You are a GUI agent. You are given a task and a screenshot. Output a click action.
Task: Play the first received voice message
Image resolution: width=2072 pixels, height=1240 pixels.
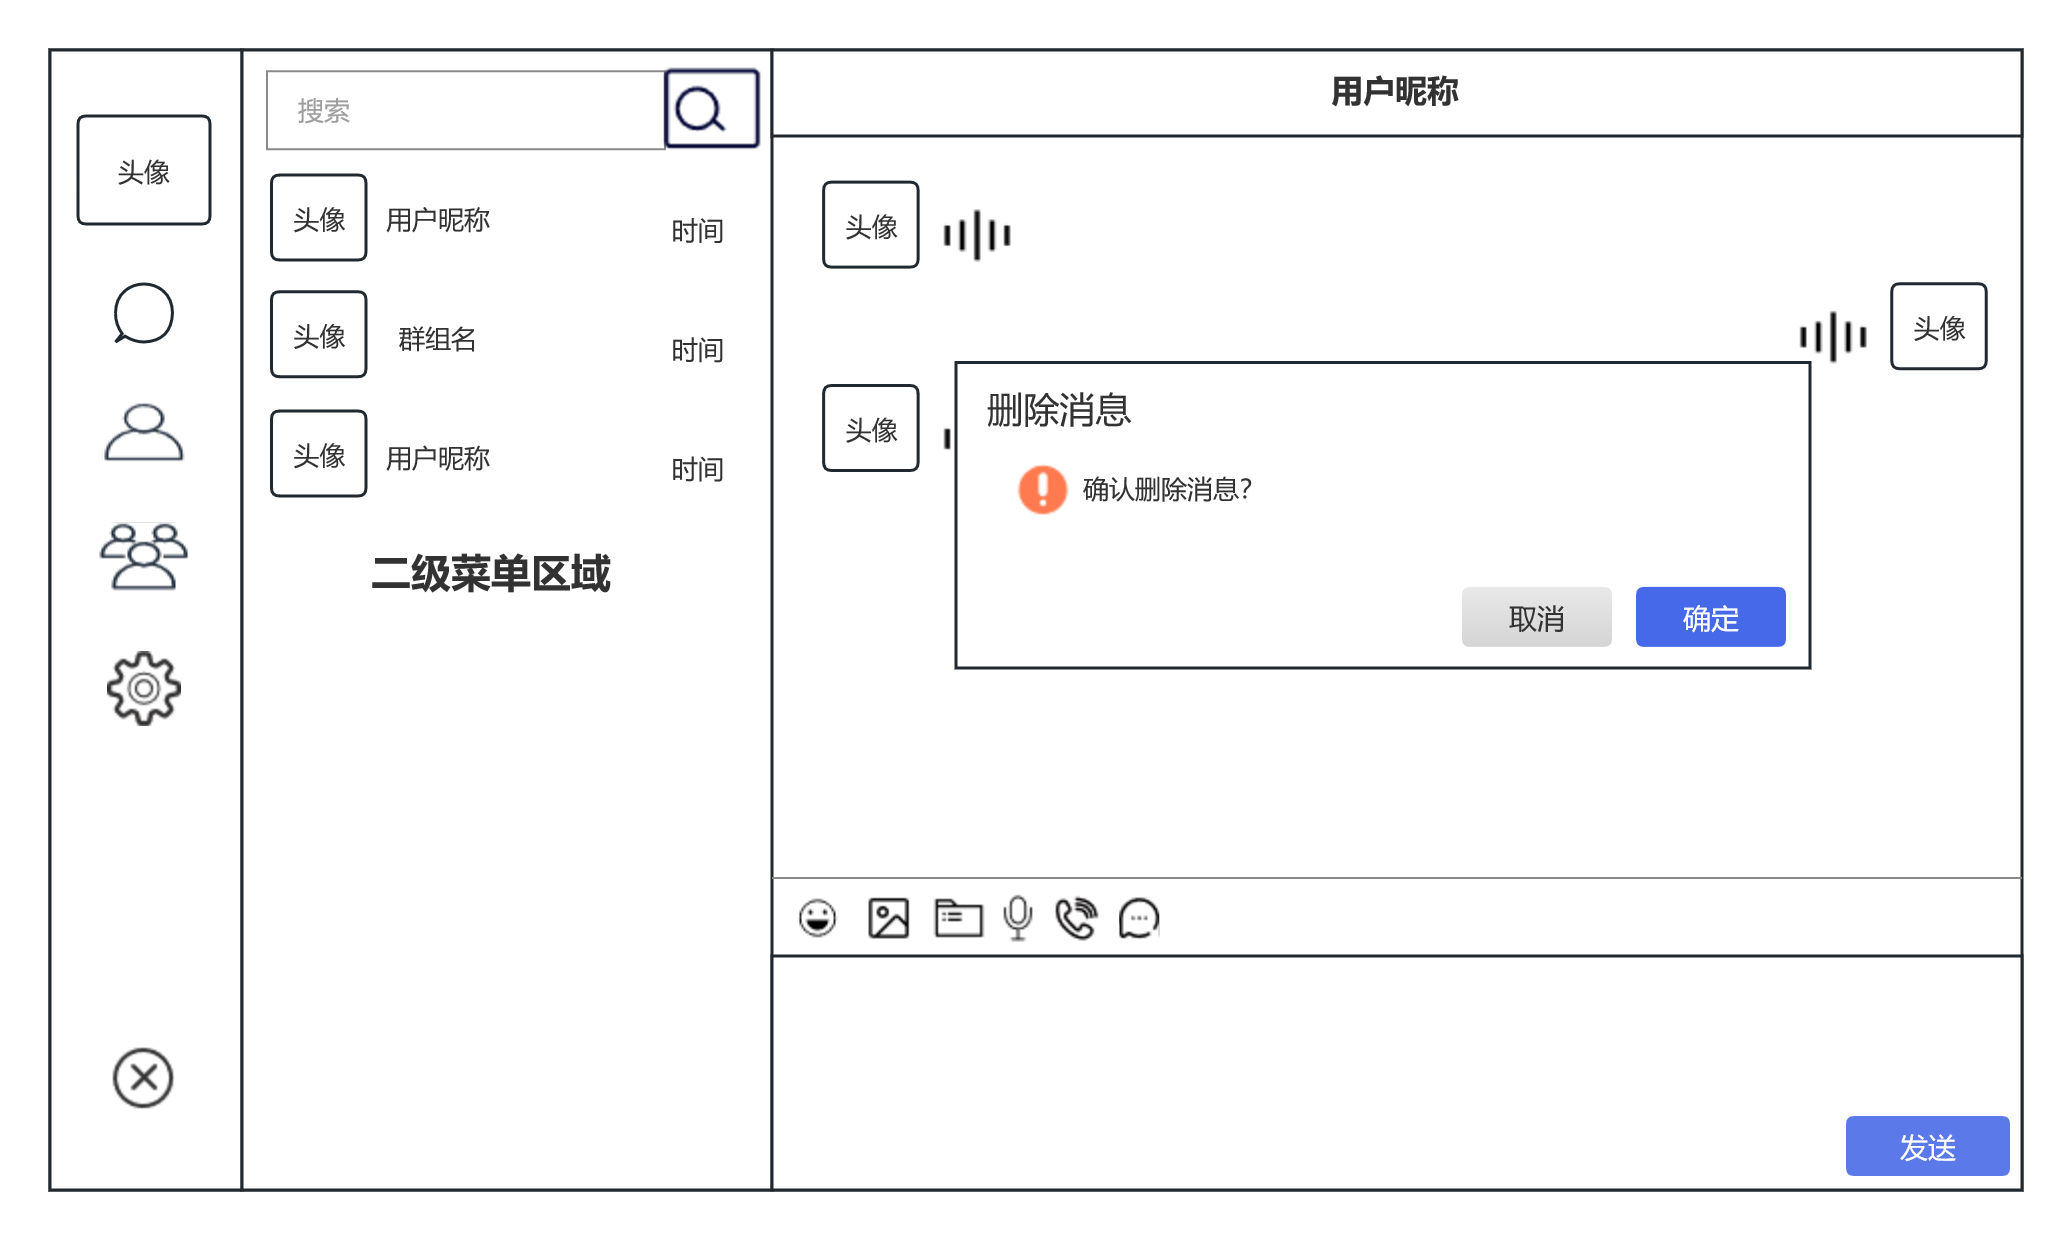tap(977, 235)
